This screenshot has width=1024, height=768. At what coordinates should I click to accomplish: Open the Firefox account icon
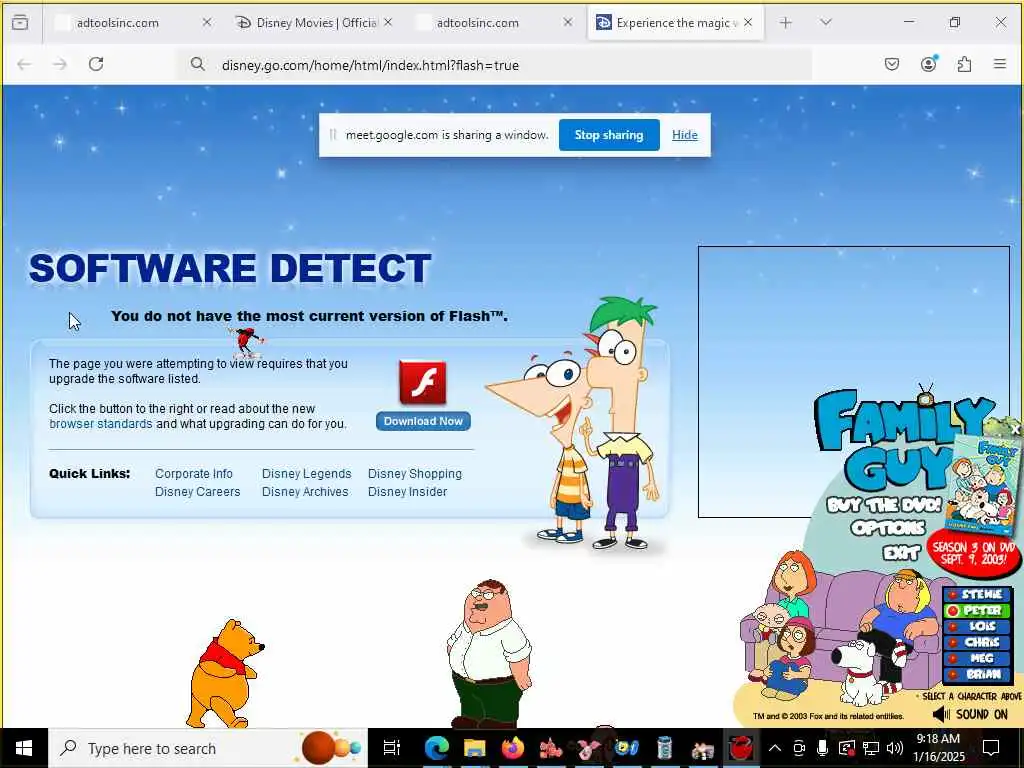coord(928,63)
